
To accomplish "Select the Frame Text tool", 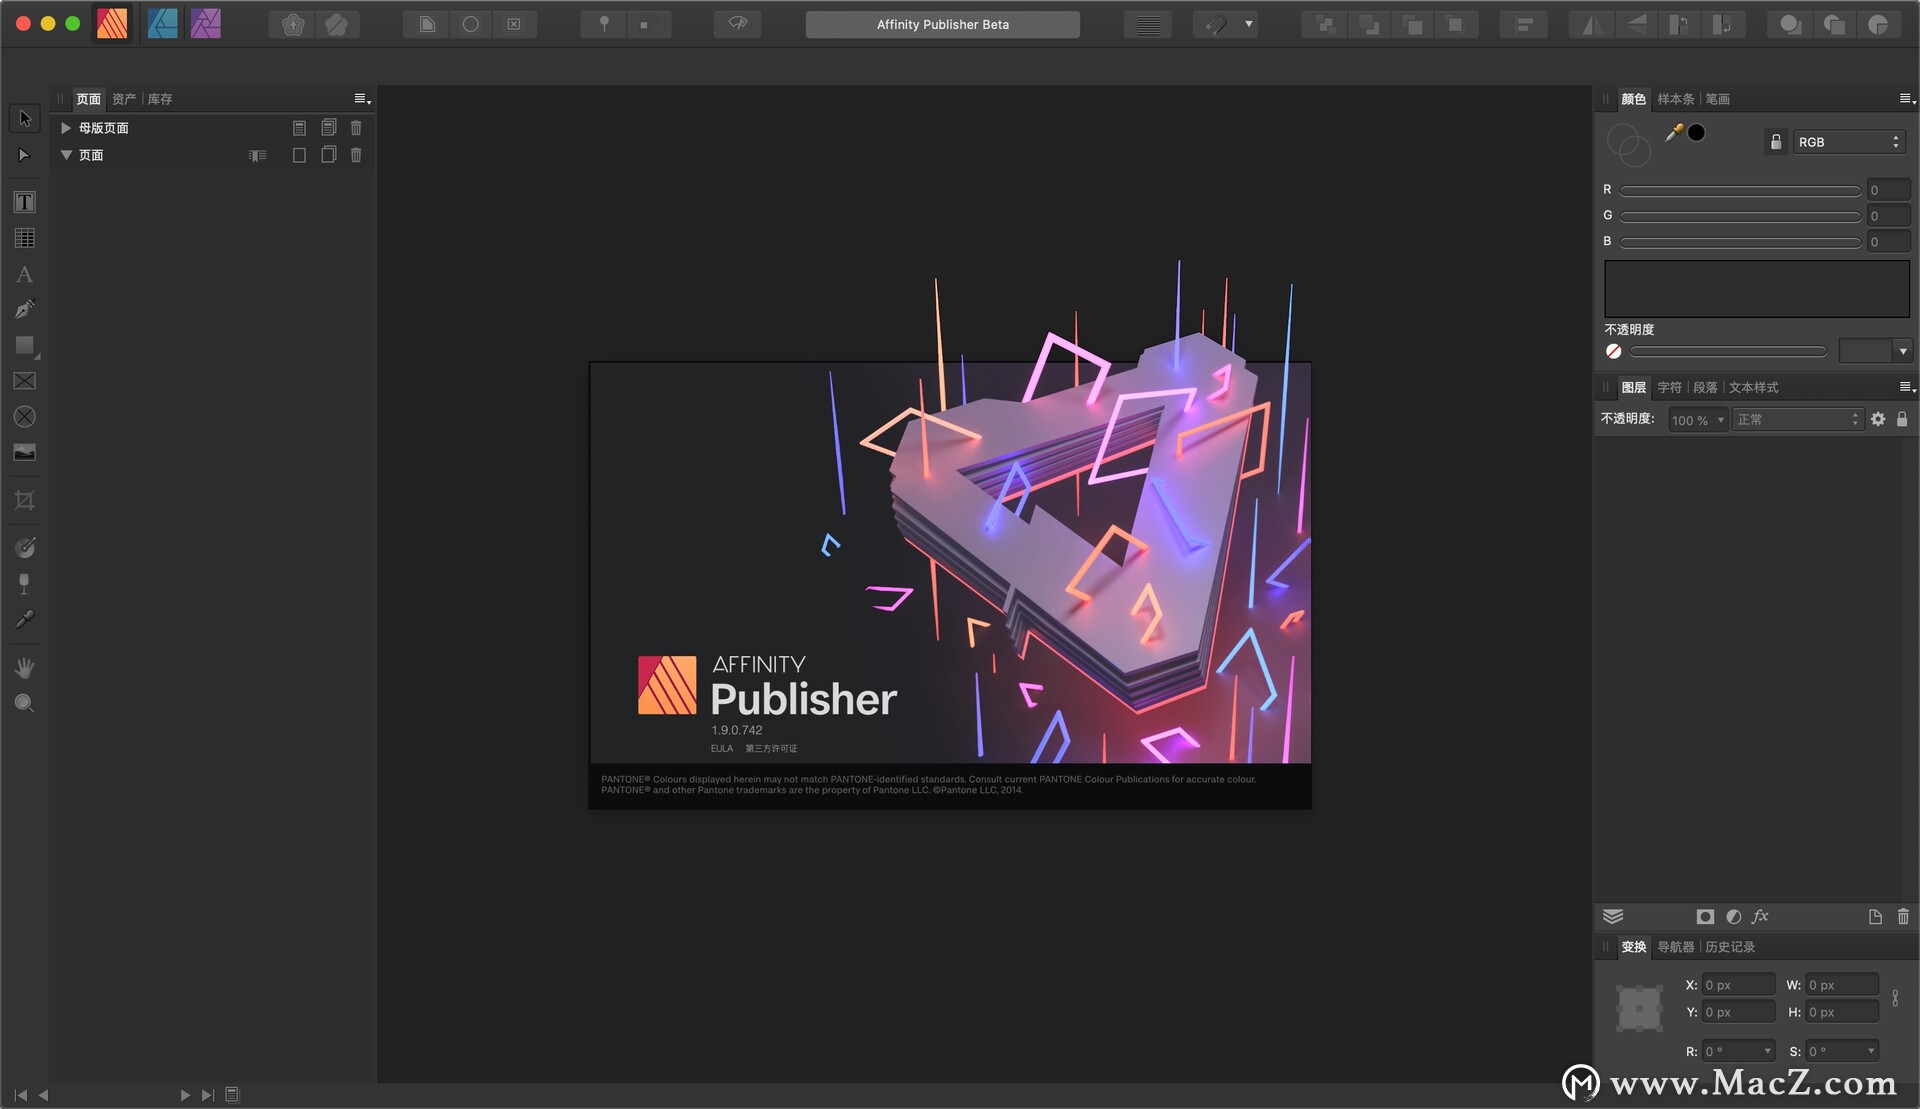I will point(25,202).
